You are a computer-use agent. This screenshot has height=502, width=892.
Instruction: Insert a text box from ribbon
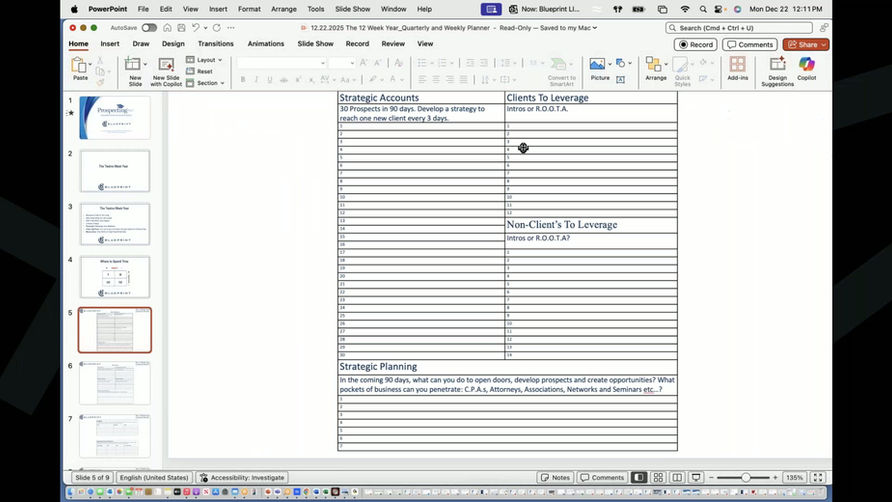coord(621,80)
